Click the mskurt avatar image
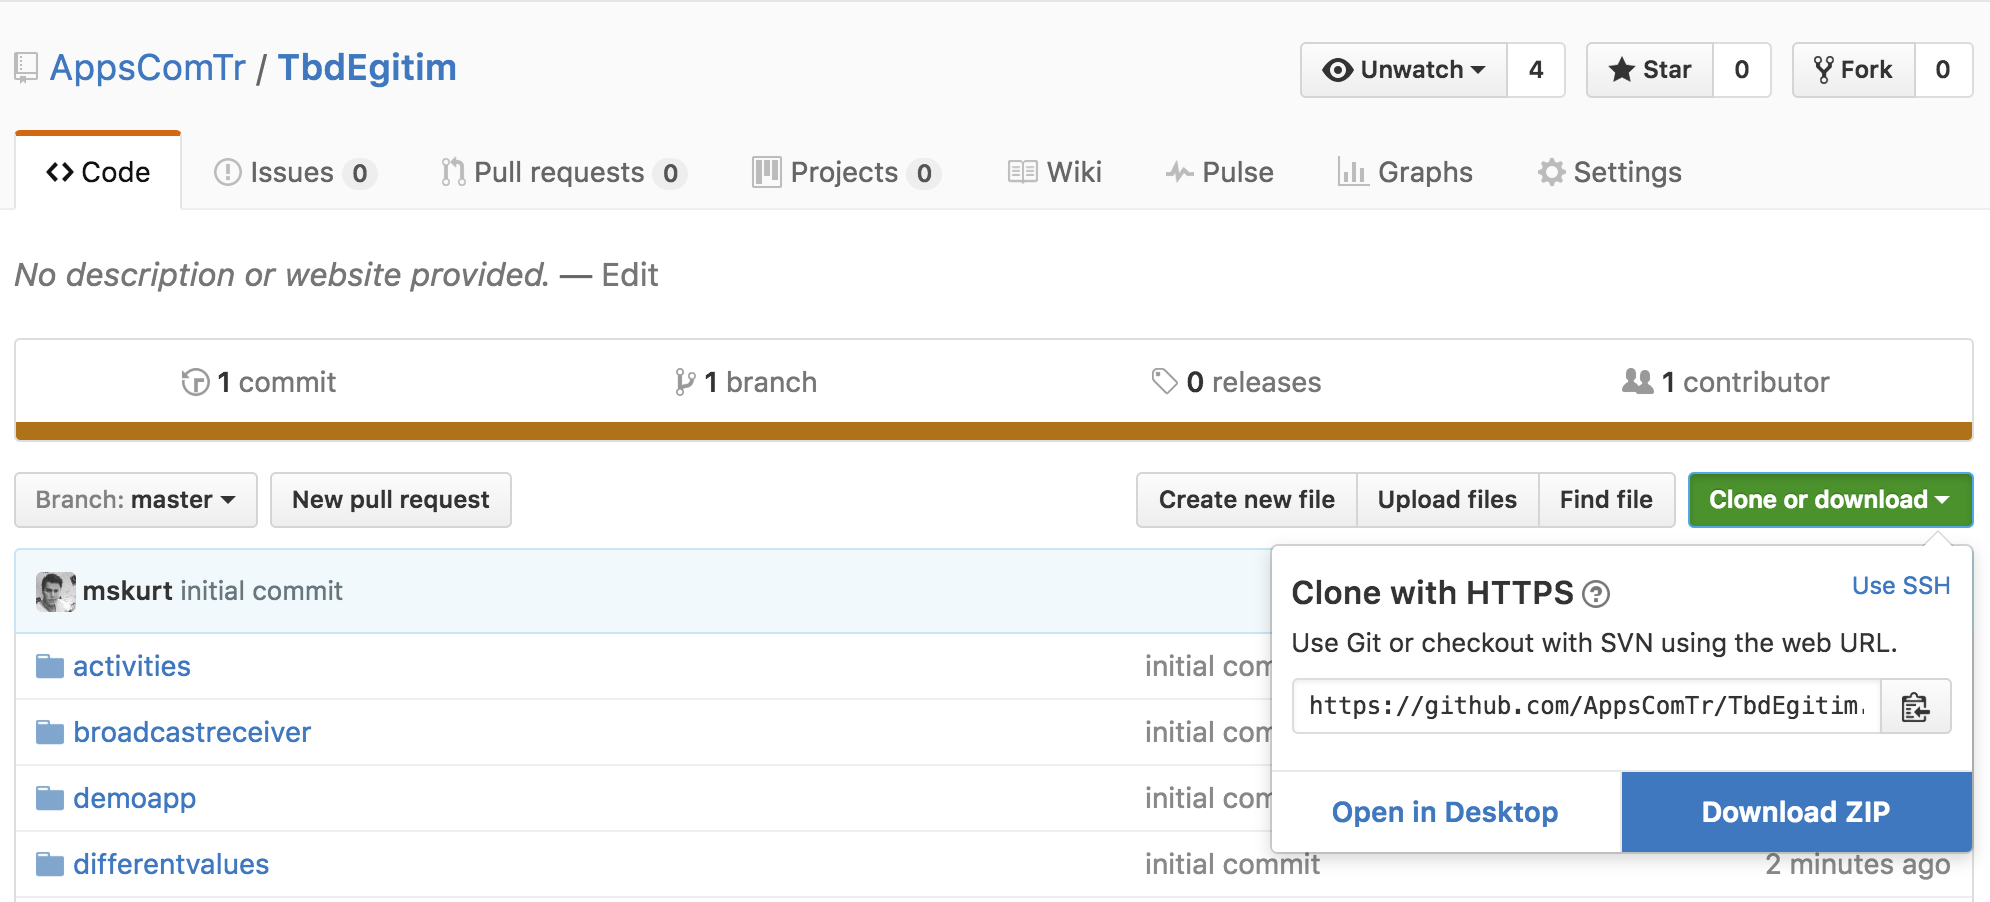 tap(56, 592)
